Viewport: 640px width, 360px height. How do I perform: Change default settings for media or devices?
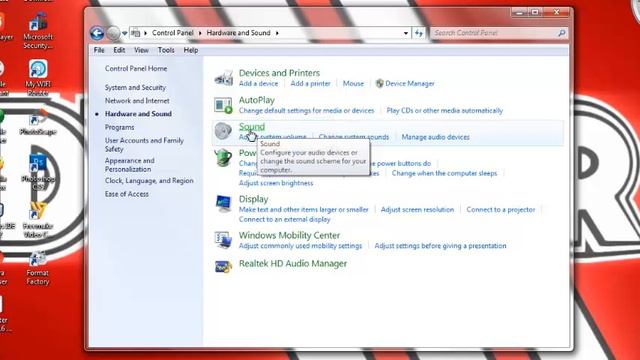tap(307, 111)
